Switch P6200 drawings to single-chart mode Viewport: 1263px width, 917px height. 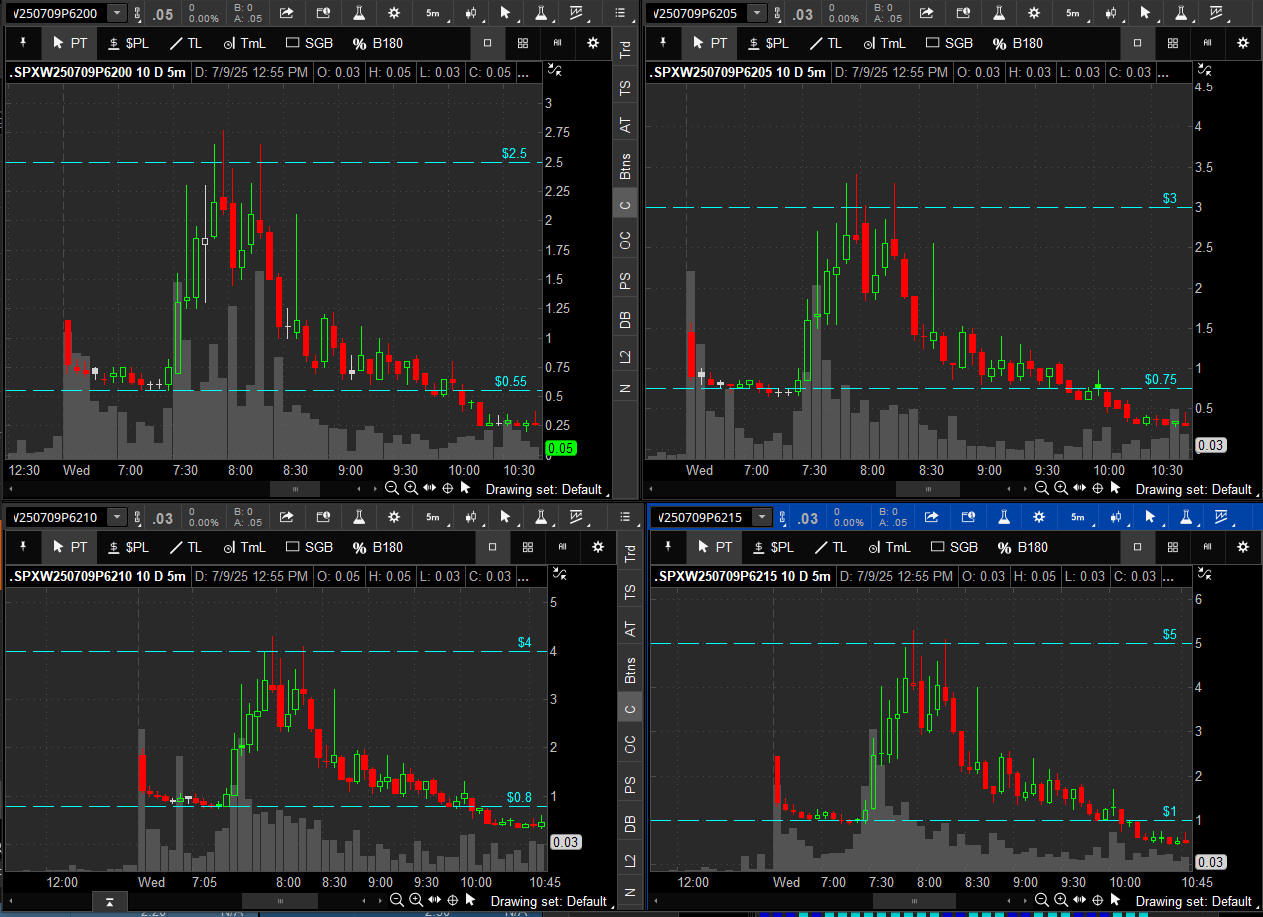click(x=488, y=43)
